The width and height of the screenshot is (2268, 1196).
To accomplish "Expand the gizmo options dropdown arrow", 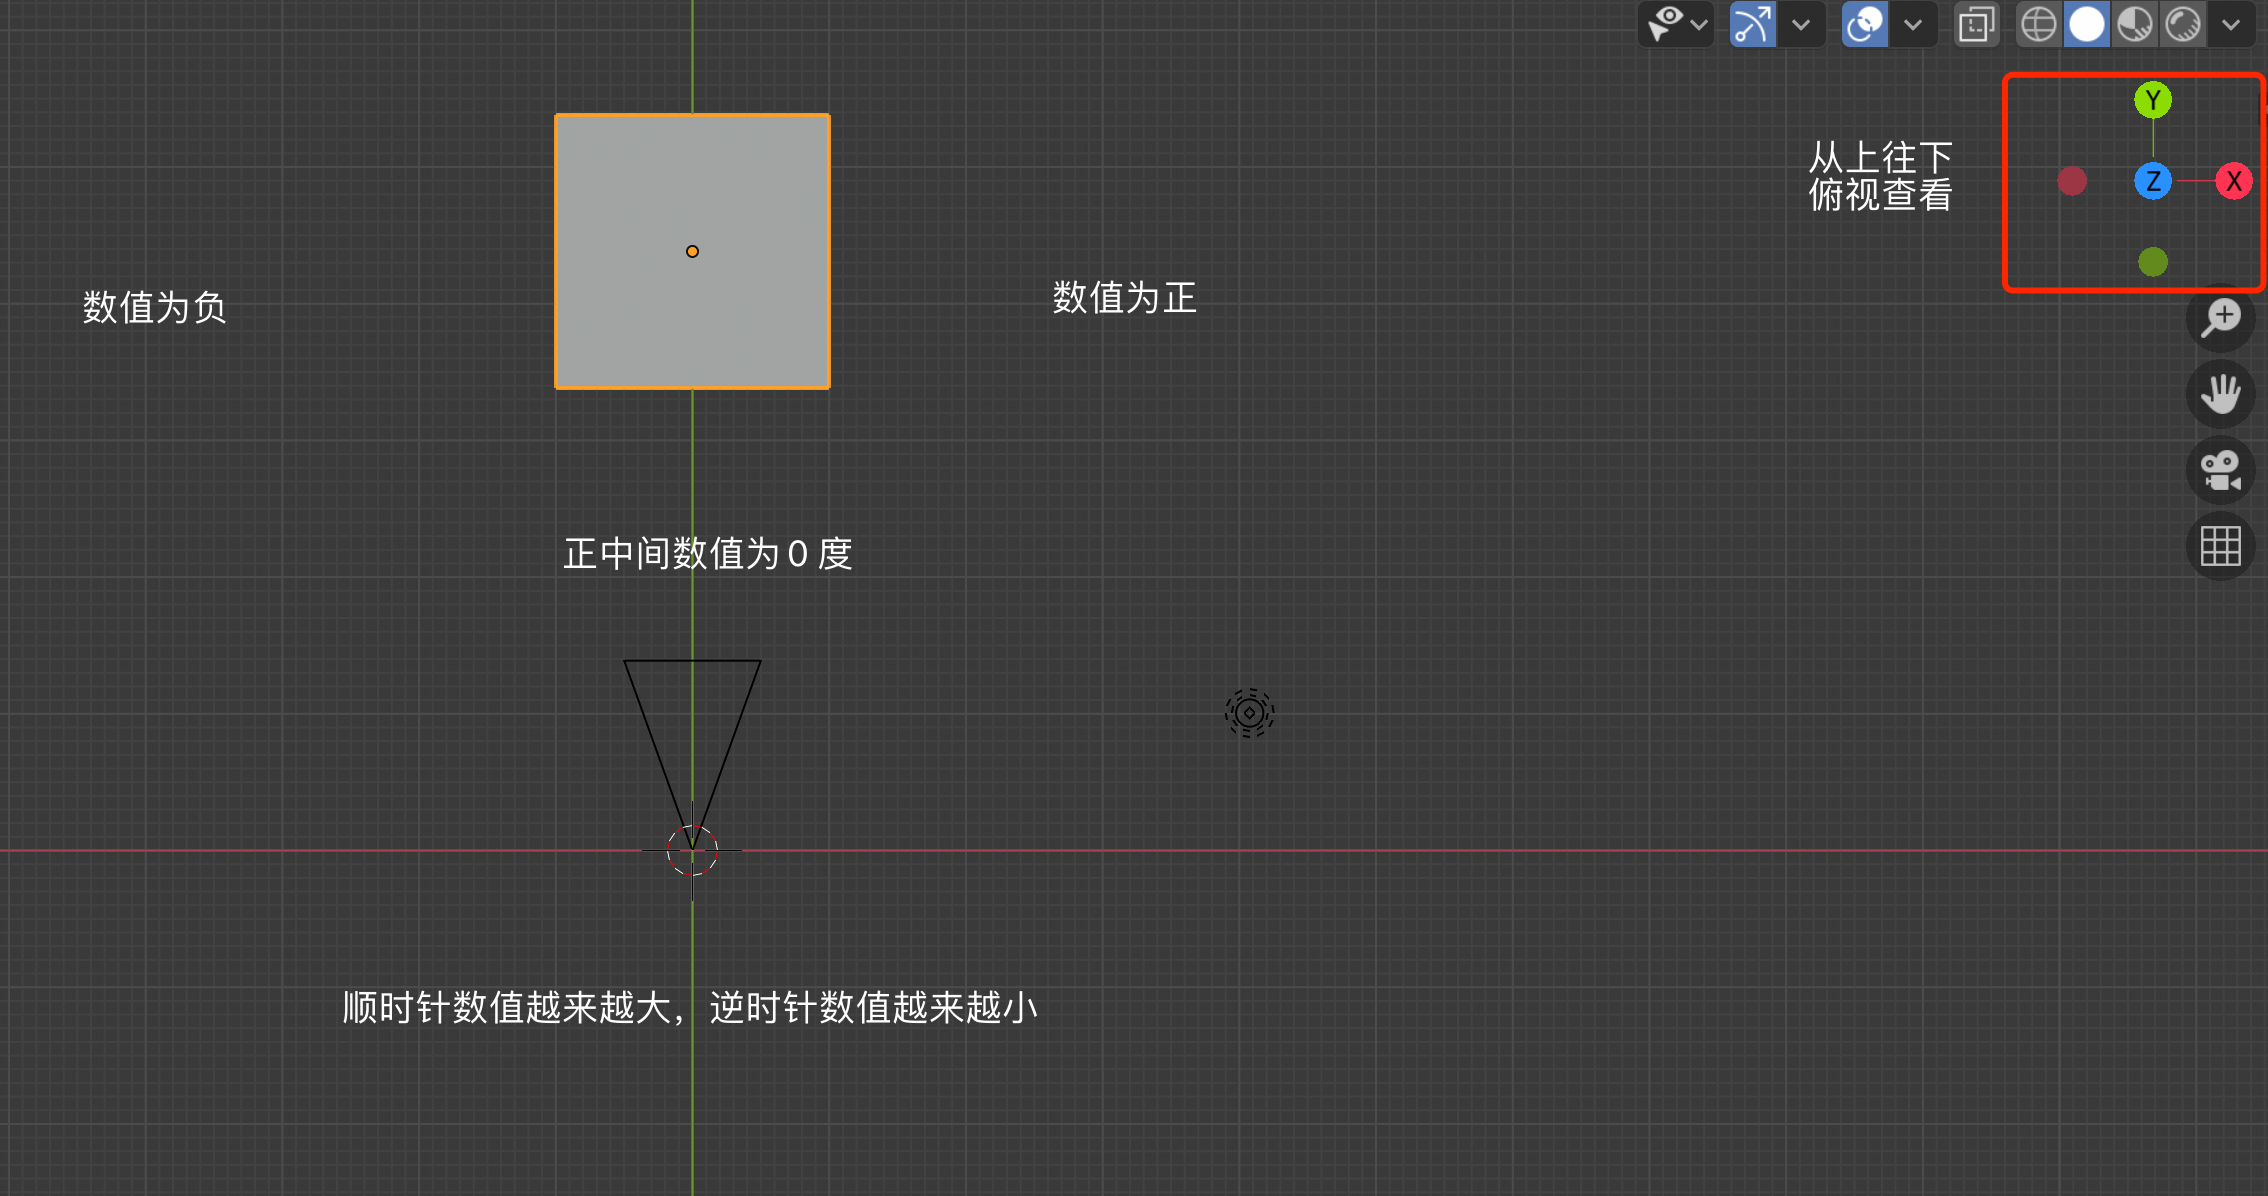I will pyautogui.click(x=1801, y=24).
